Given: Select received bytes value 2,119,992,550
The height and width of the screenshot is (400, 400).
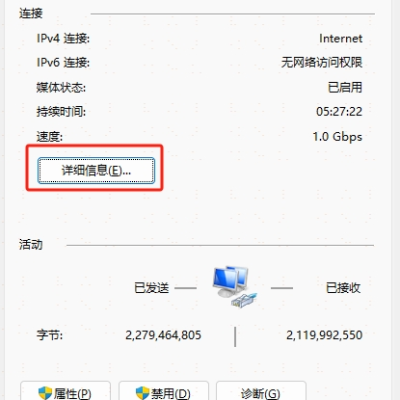Looking at the screenshot, I should (324, 335).
